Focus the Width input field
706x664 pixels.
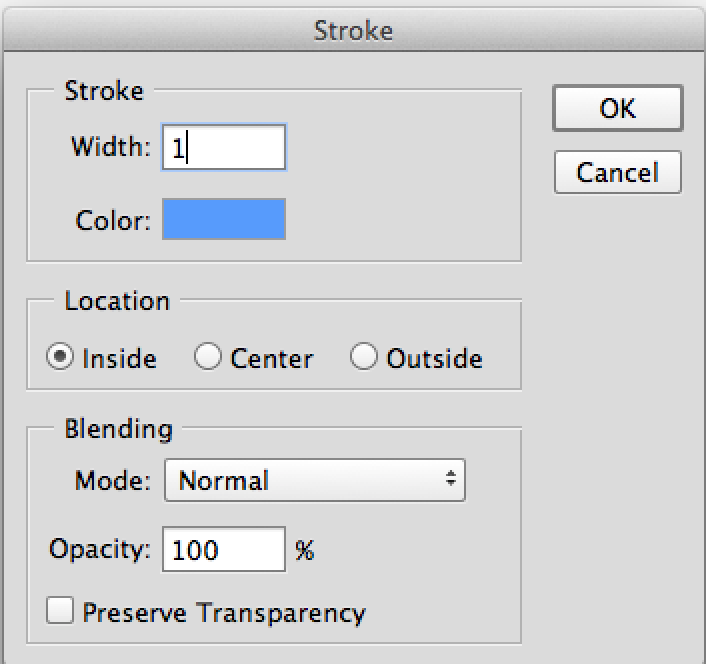pos(224,147)
